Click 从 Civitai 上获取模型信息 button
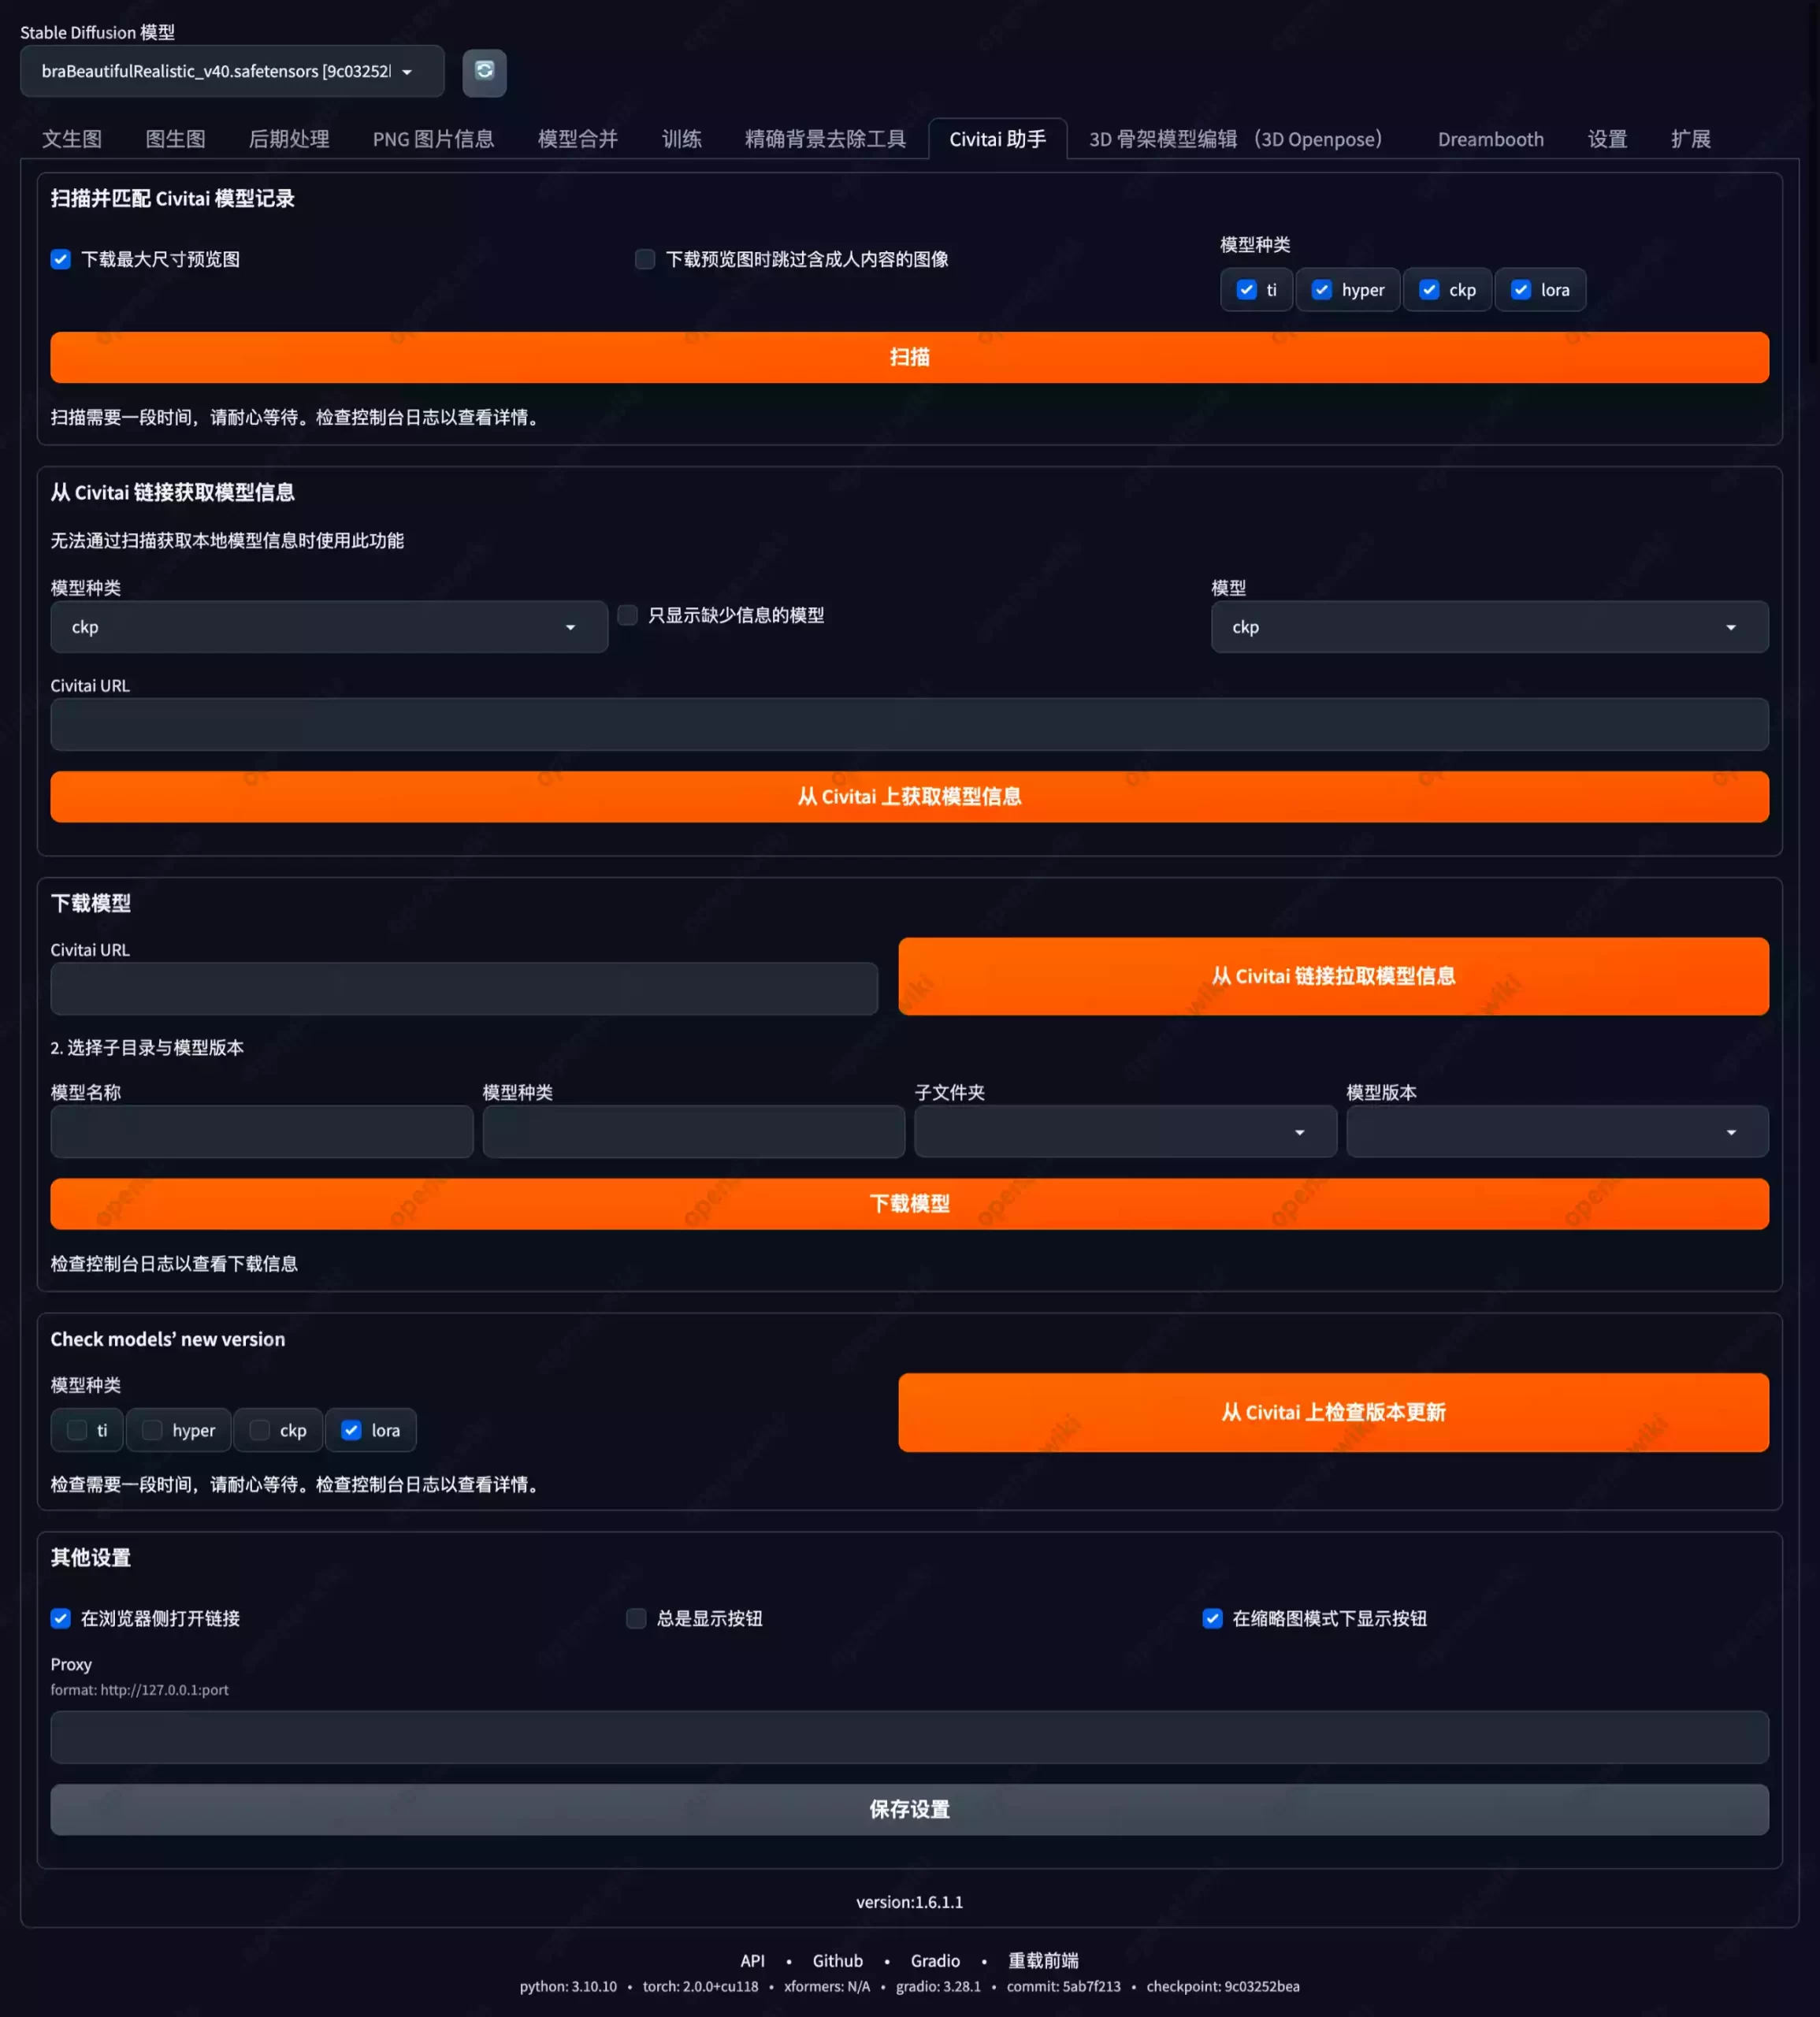 coord(909,797)
